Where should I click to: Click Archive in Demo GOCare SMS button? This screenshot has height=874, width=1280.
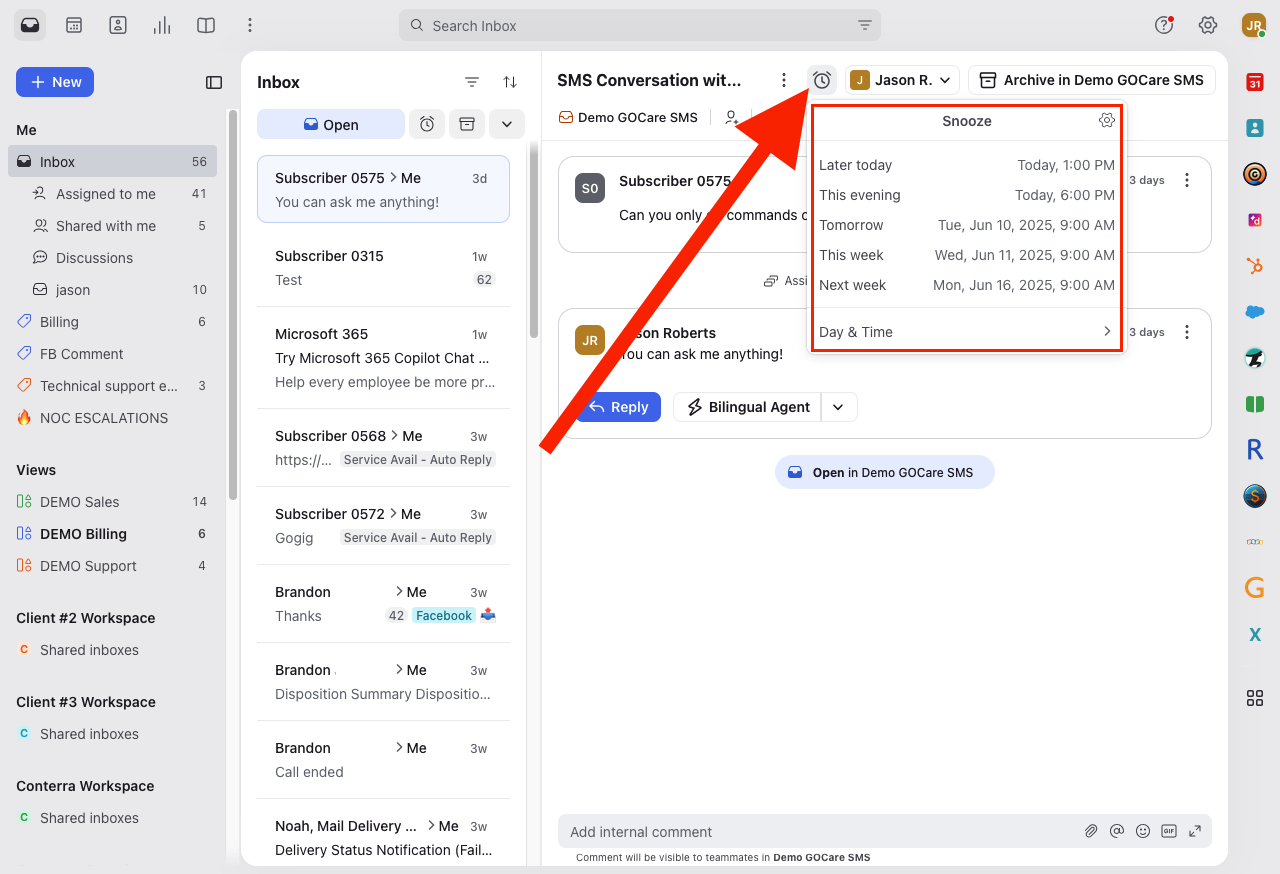point(1092,80)
